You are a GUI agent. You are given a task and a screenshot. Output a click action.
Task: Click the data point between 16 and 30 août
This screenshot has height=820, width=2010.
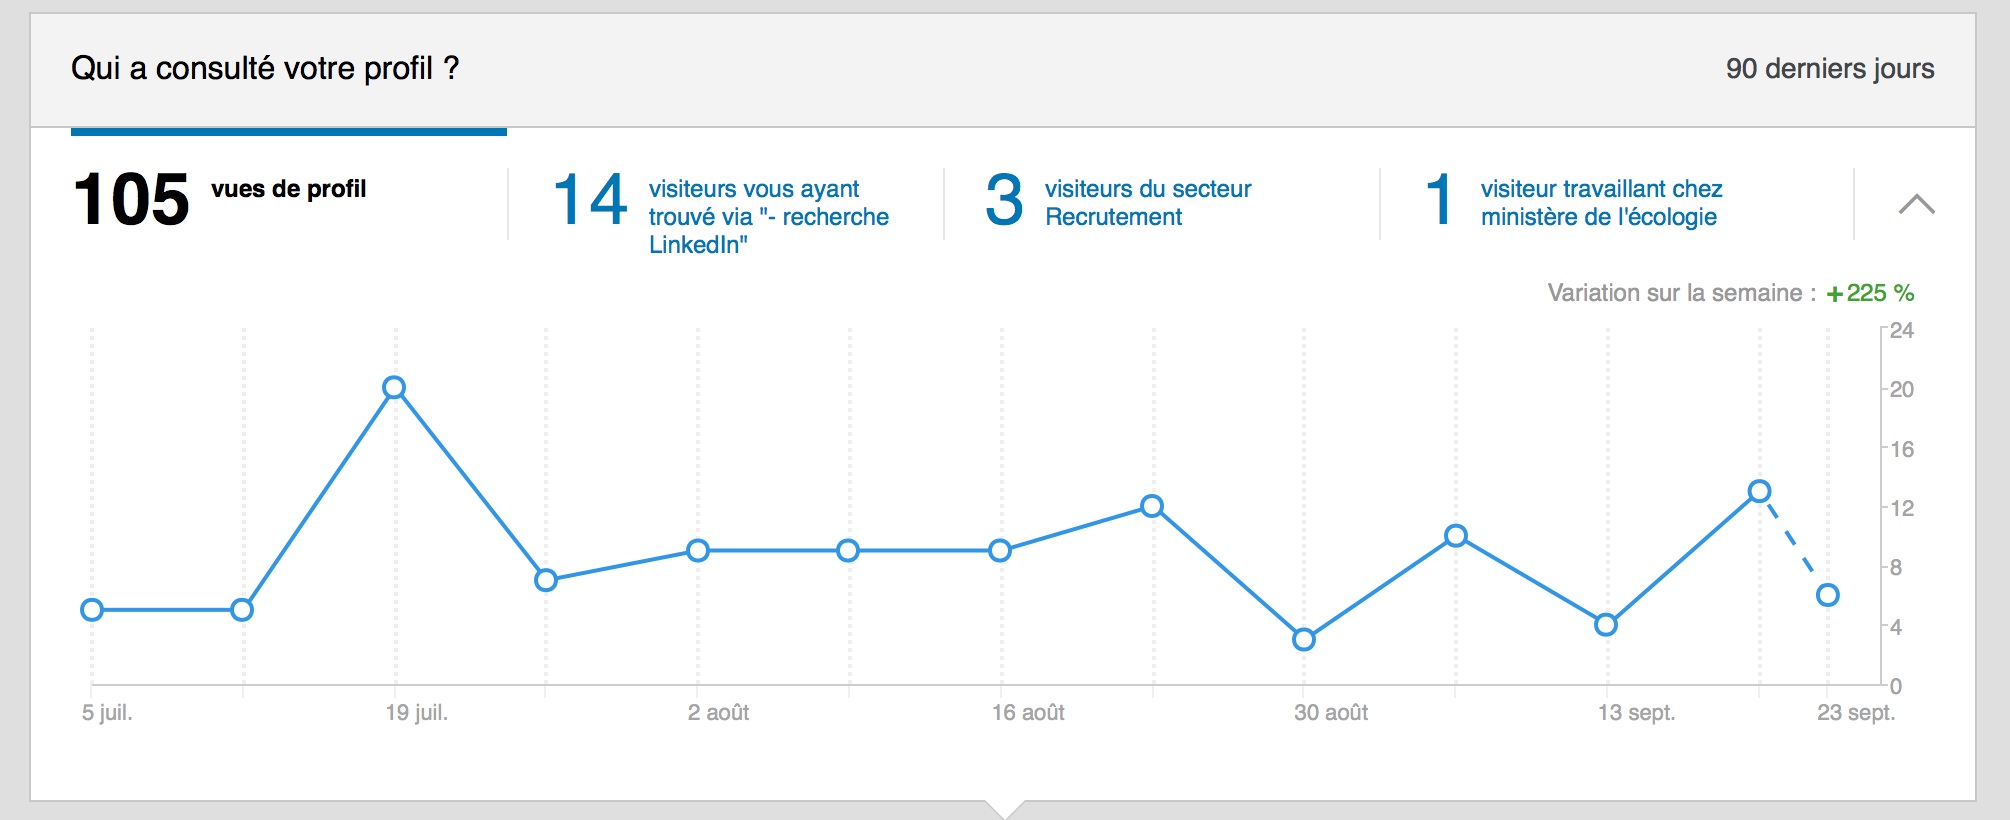click(1152, 506)
